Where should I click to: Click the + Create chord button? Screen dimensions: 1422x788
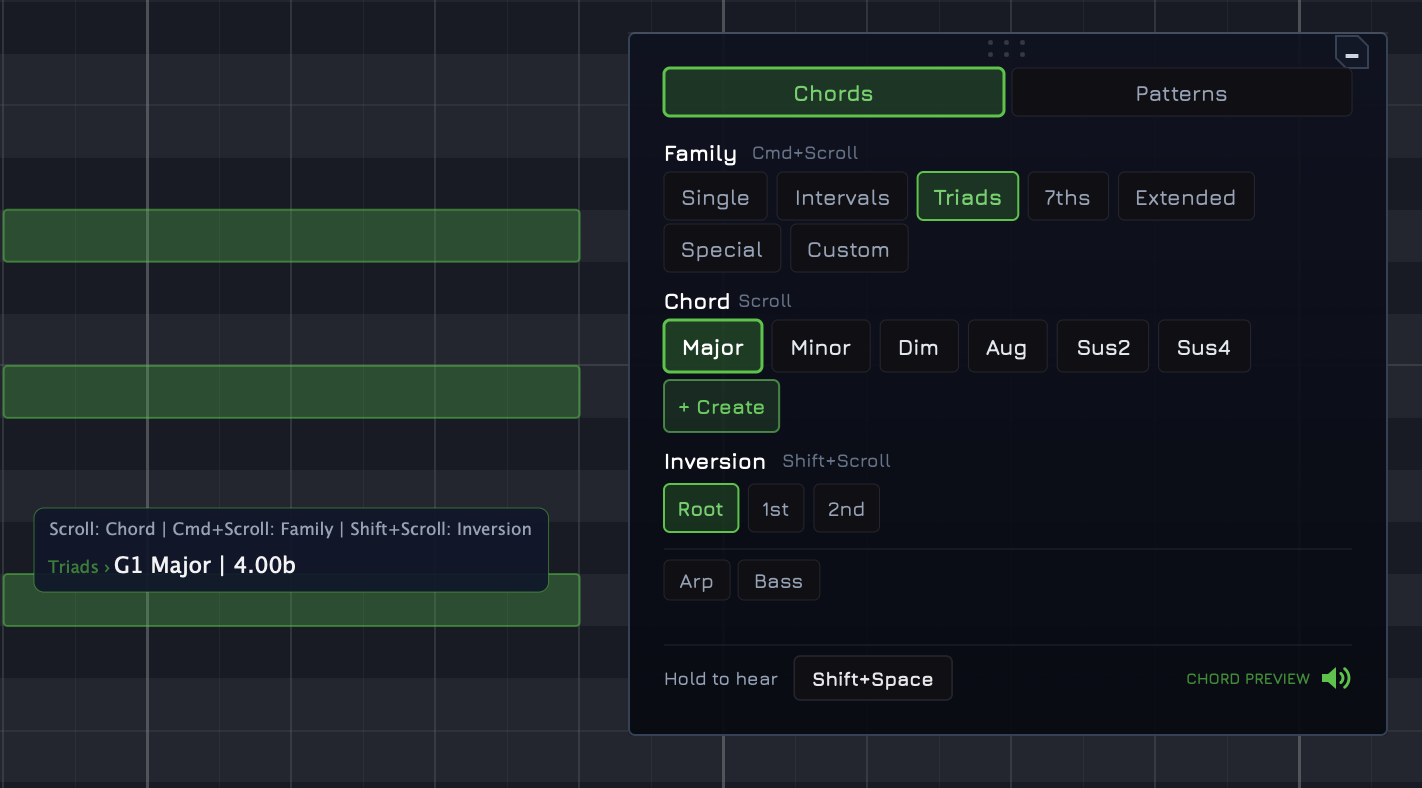click(721, 406)
